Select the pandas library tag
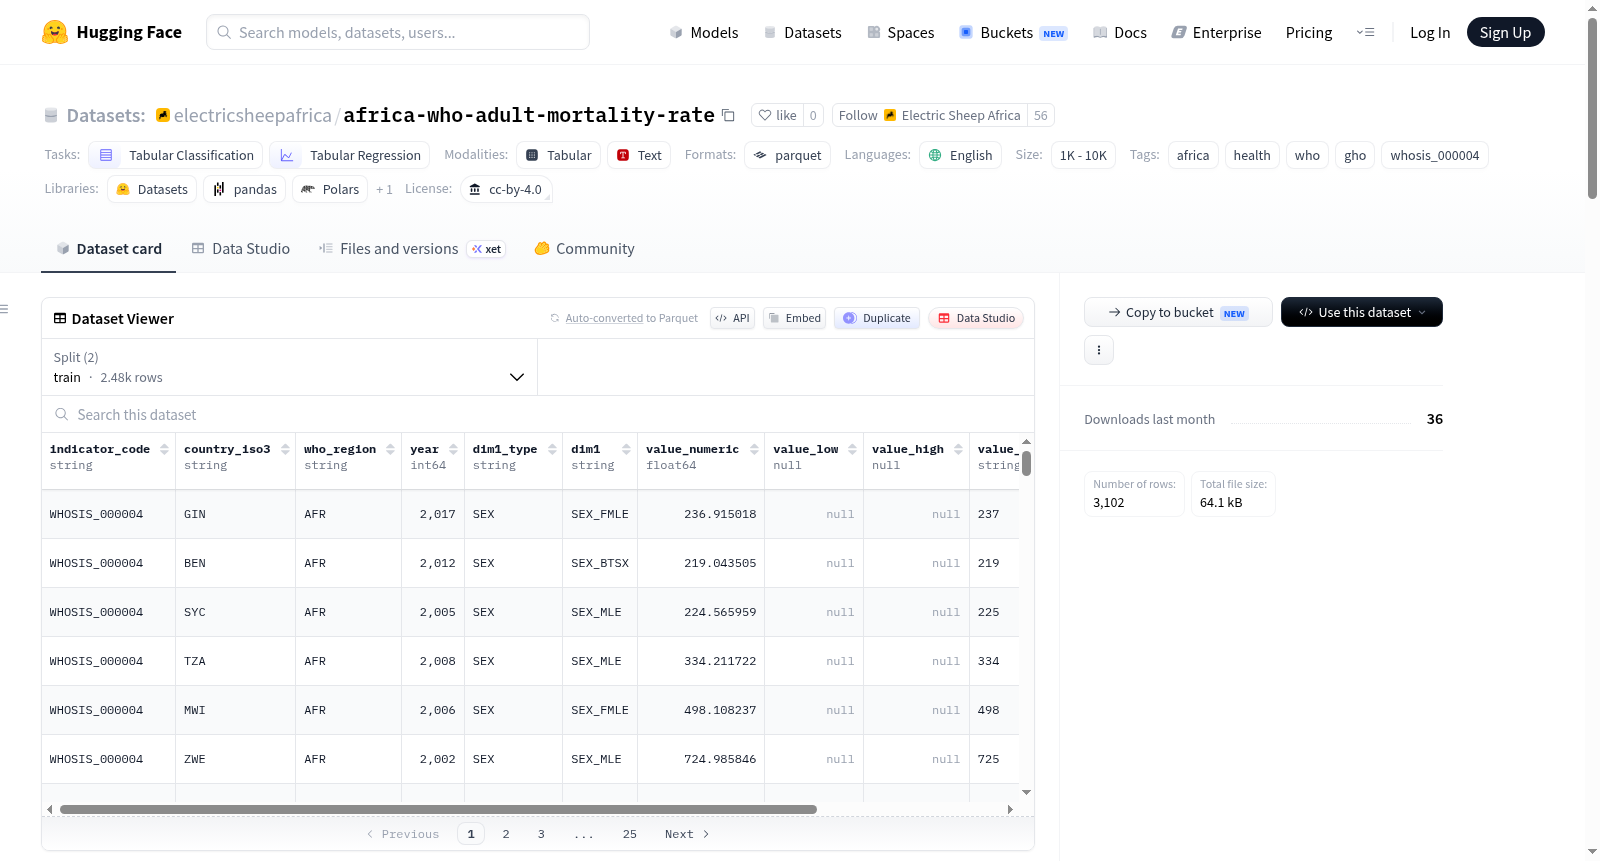This screenshot has width=1600, height=861. 245,189
